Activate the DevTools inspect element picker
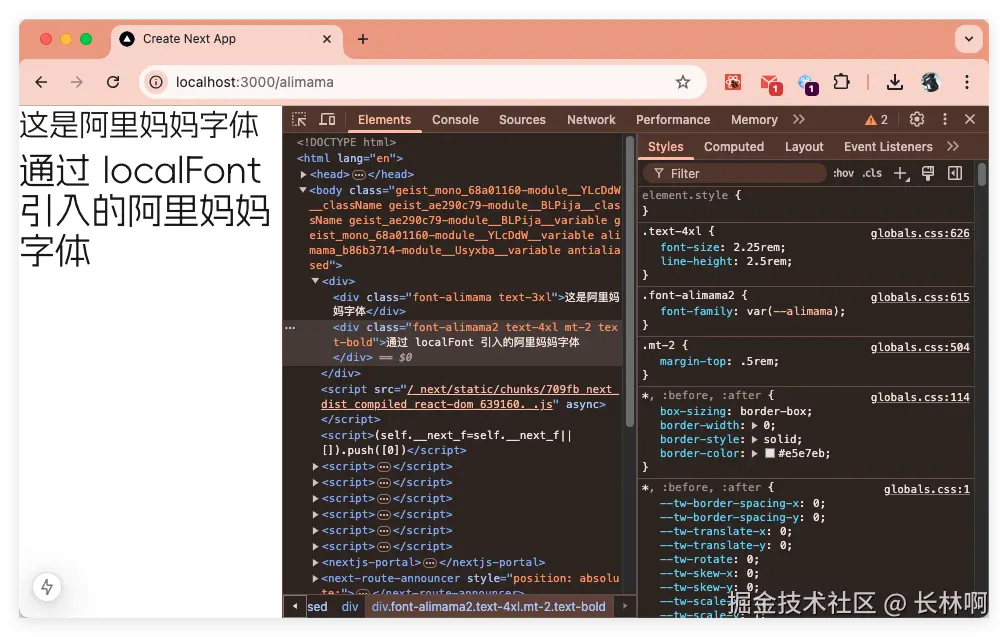 tap(299, 120)
